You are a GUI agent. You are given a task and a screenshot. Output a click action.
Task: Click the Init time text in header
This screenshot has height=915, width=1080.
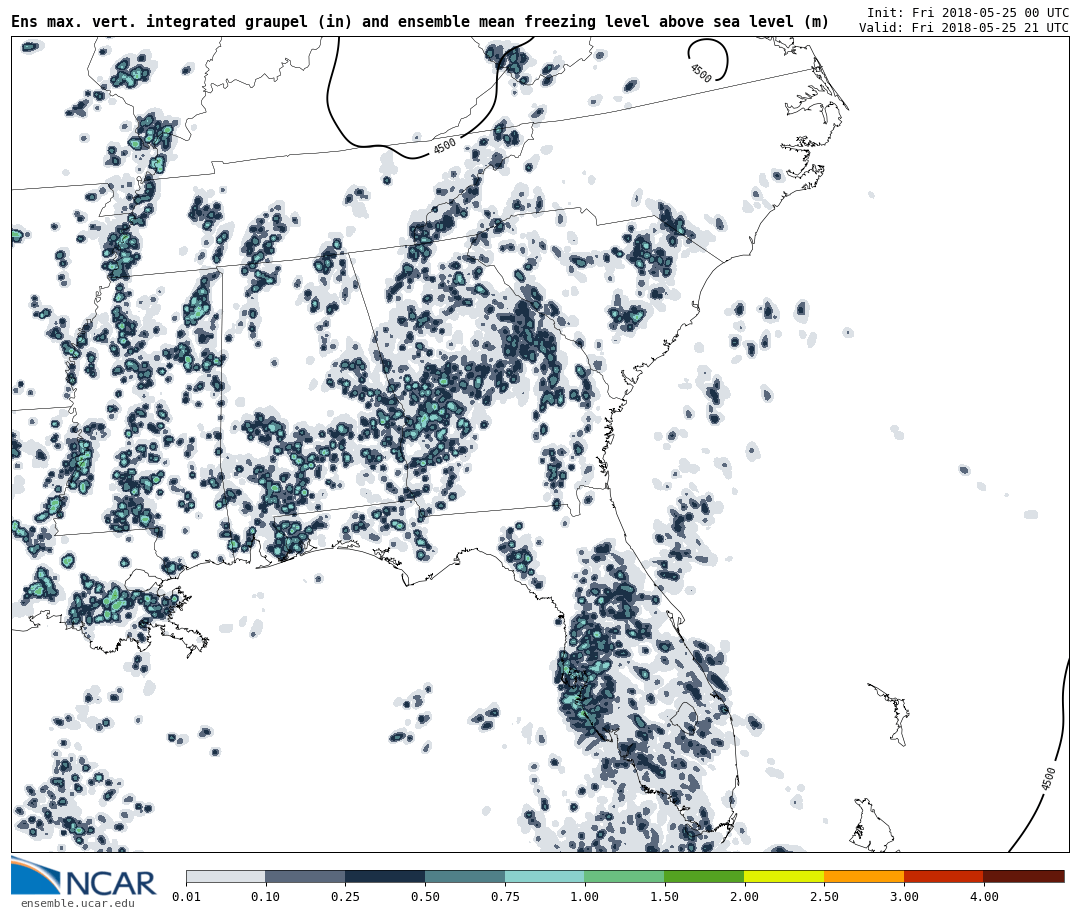click(967, 13)
